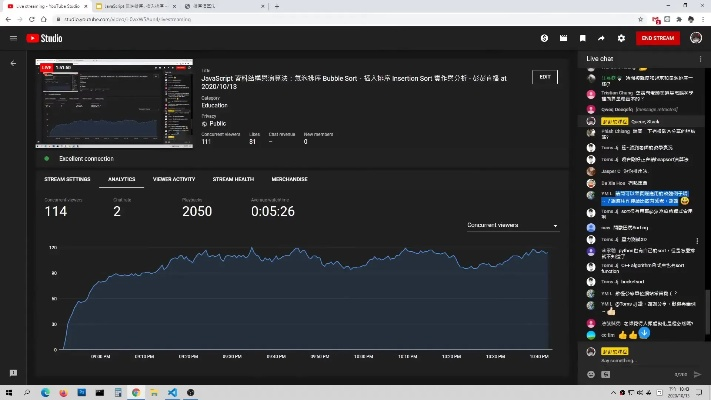Open stream settings gear icon
This screenshot has height=400, width=711.
(x=621, y=38)
